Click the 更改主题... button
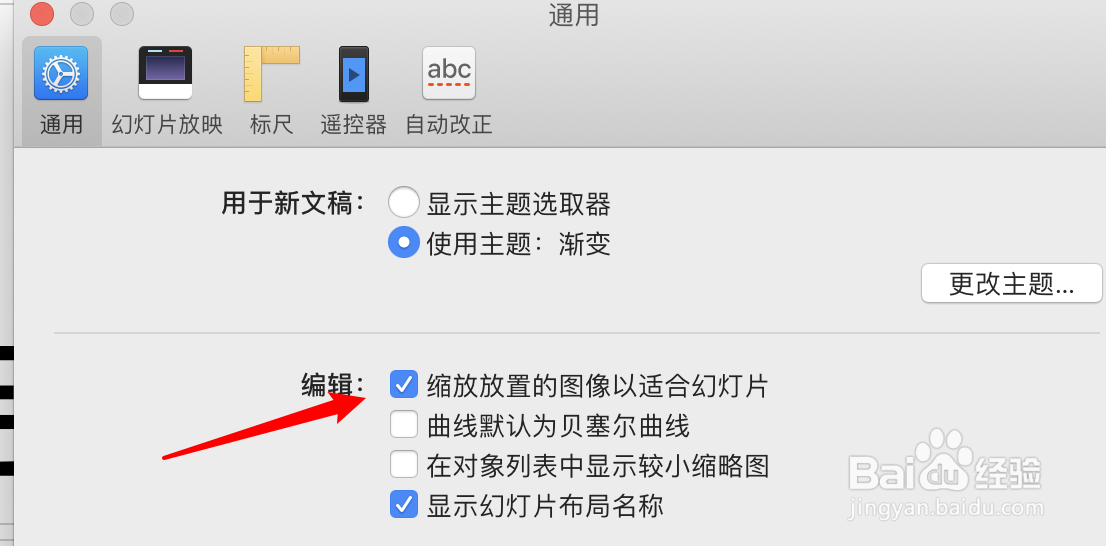The image size is (1106, 546). (x=1011, y=284)
